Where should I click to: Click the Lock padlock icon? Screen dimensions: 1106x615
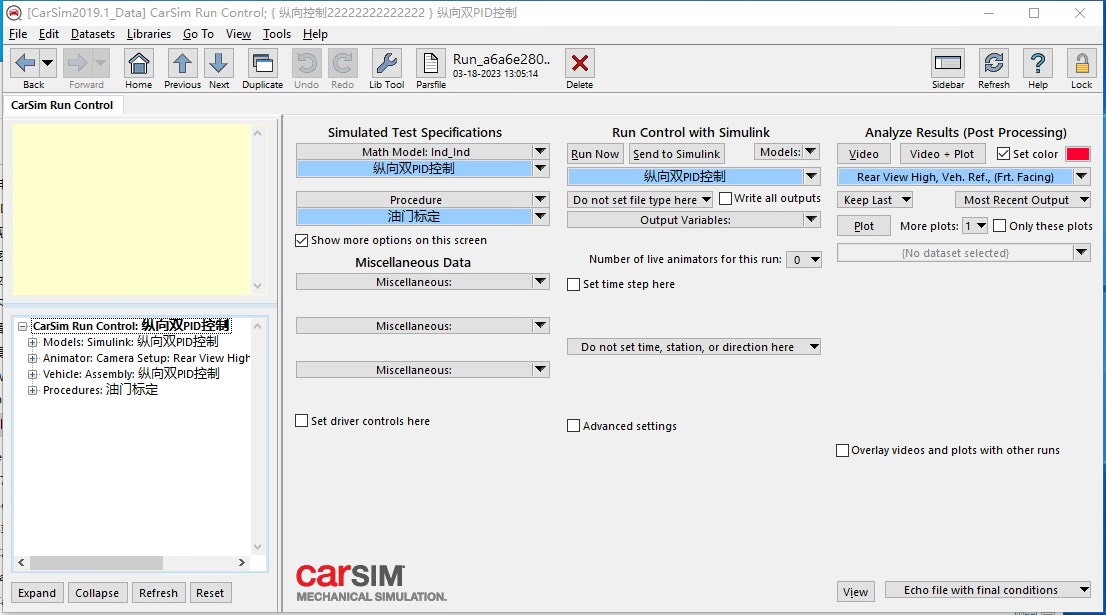(1081, 63)
